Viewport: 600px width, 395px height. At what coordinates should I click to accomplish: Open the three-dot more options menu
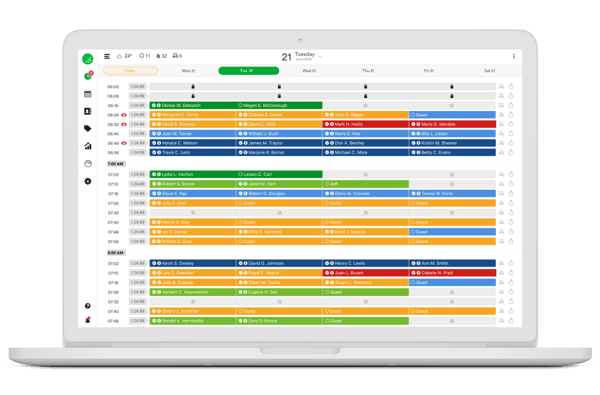514,56
